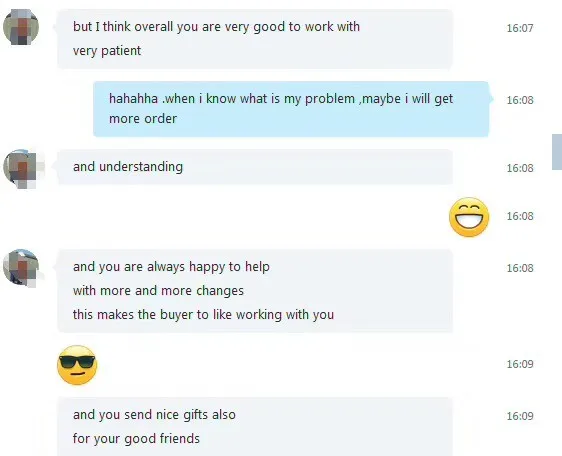Viewport: 562px width, 456px height.
Task: Click the grinning face emoji
Action: pyautogui.click(x=469, y=217)
